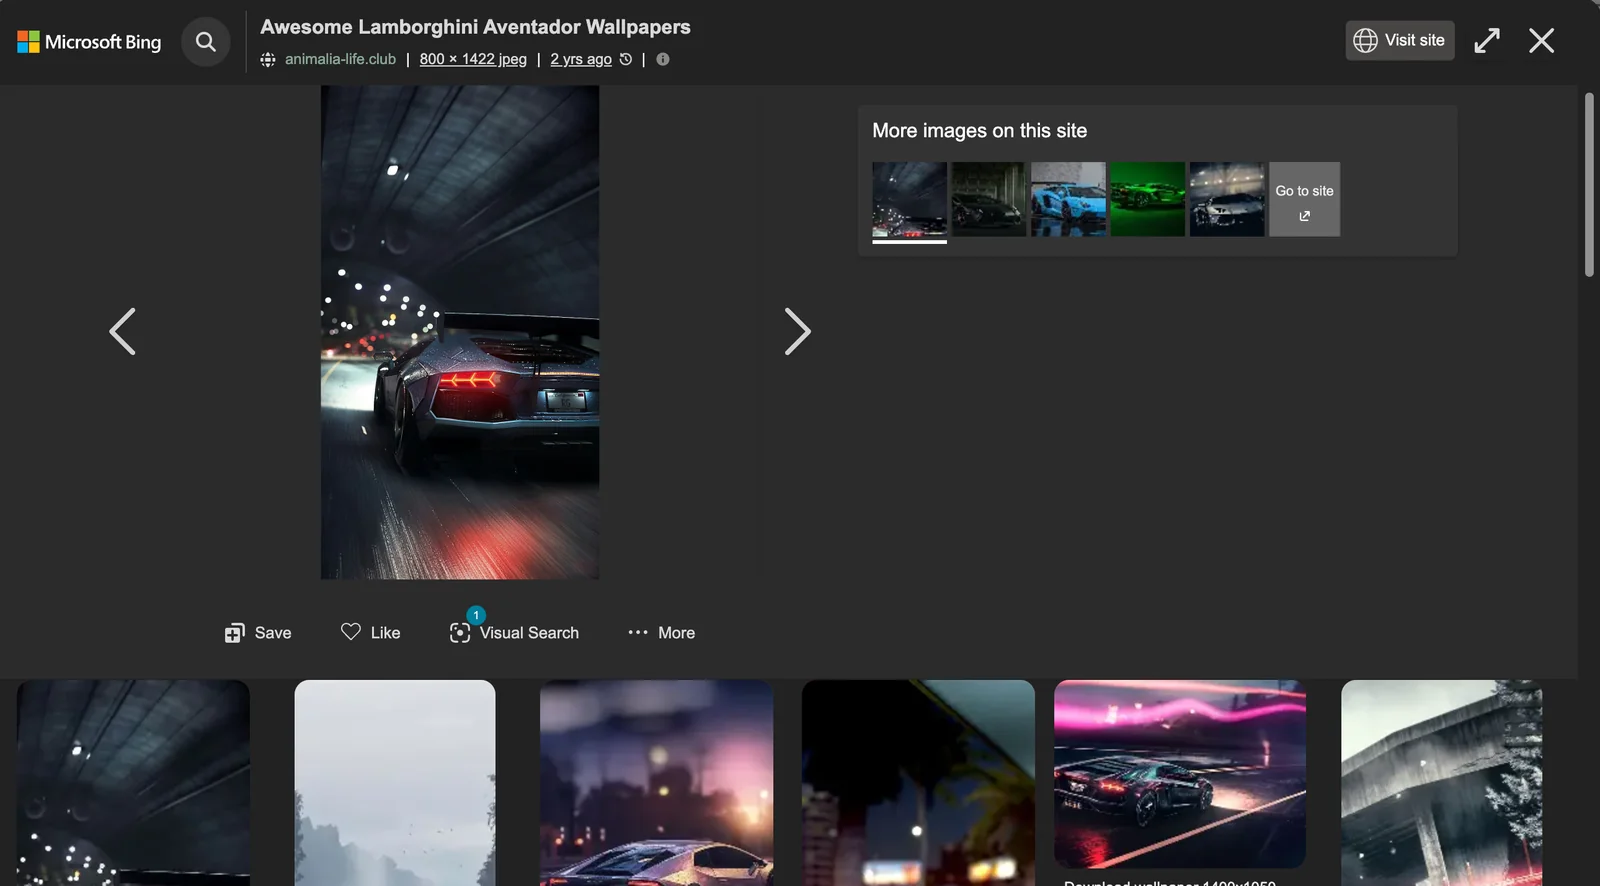Start Visual Search on this image

515,633
